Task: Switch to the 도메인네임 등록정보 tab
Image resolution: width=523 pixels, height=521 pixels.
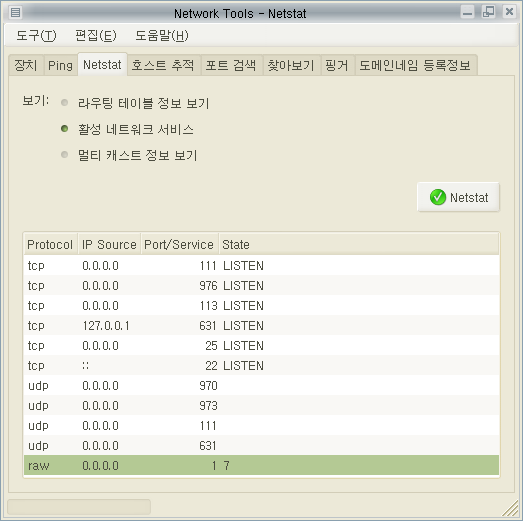Action: (x=416, y=65)
